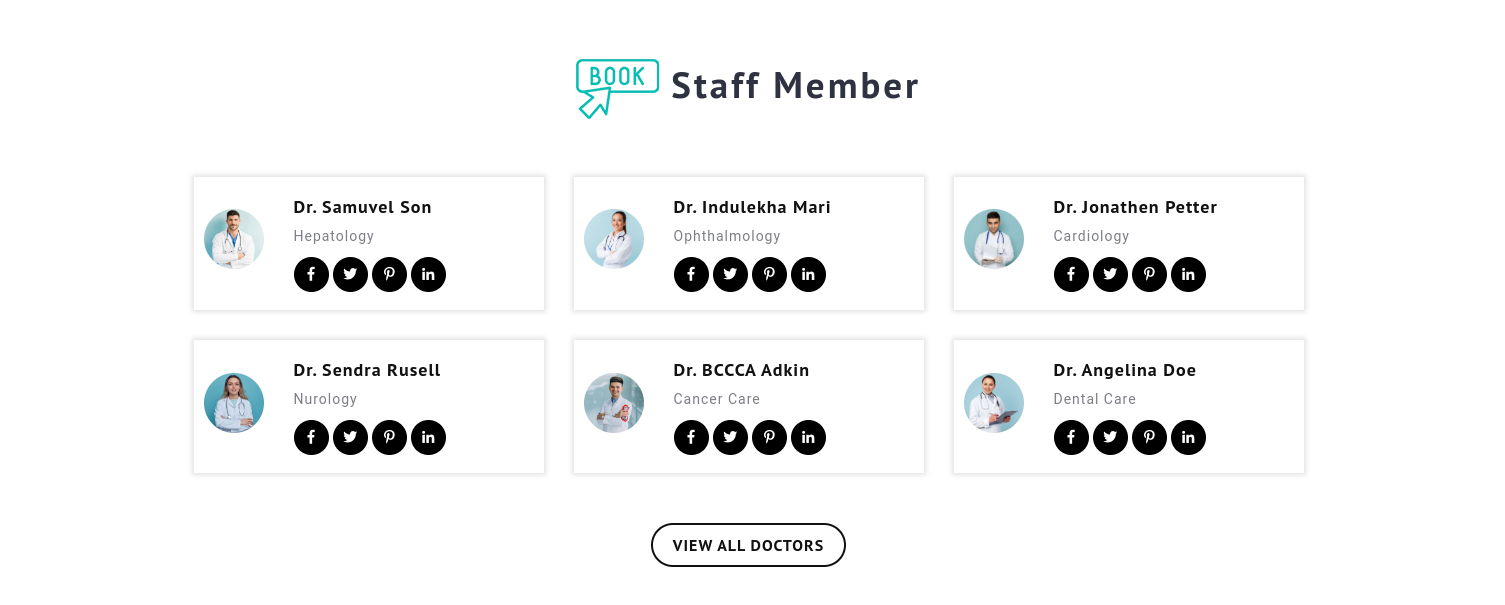Viewport: 1505px width, 605px height.
Task: Click Dr. Jonathen Petter's avatar photo
Action: coord(994,239)
